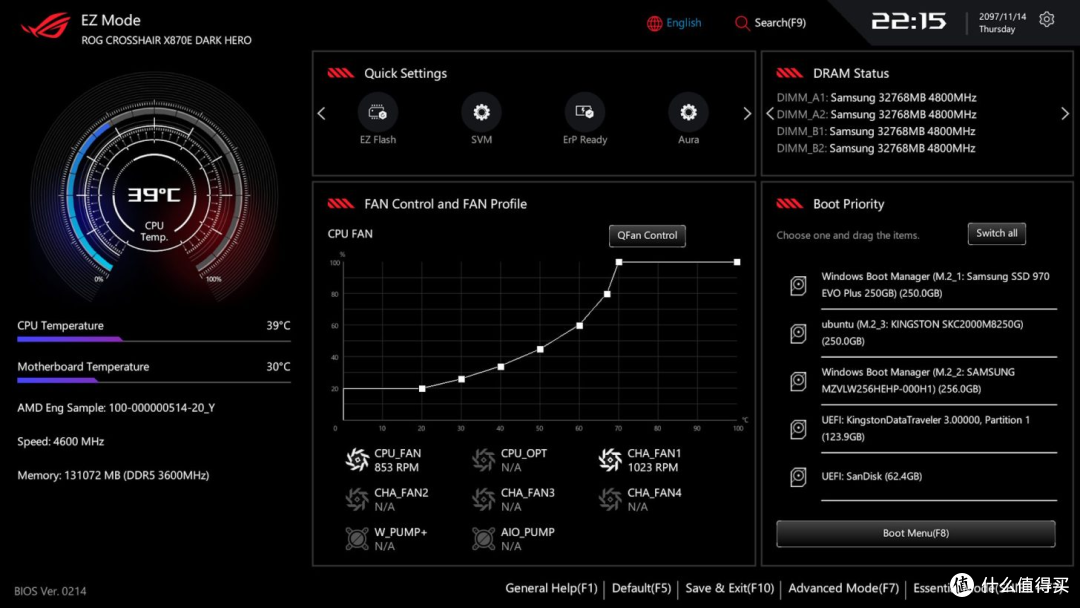Click the AMD Eng Sample processor text

[116, 408]
